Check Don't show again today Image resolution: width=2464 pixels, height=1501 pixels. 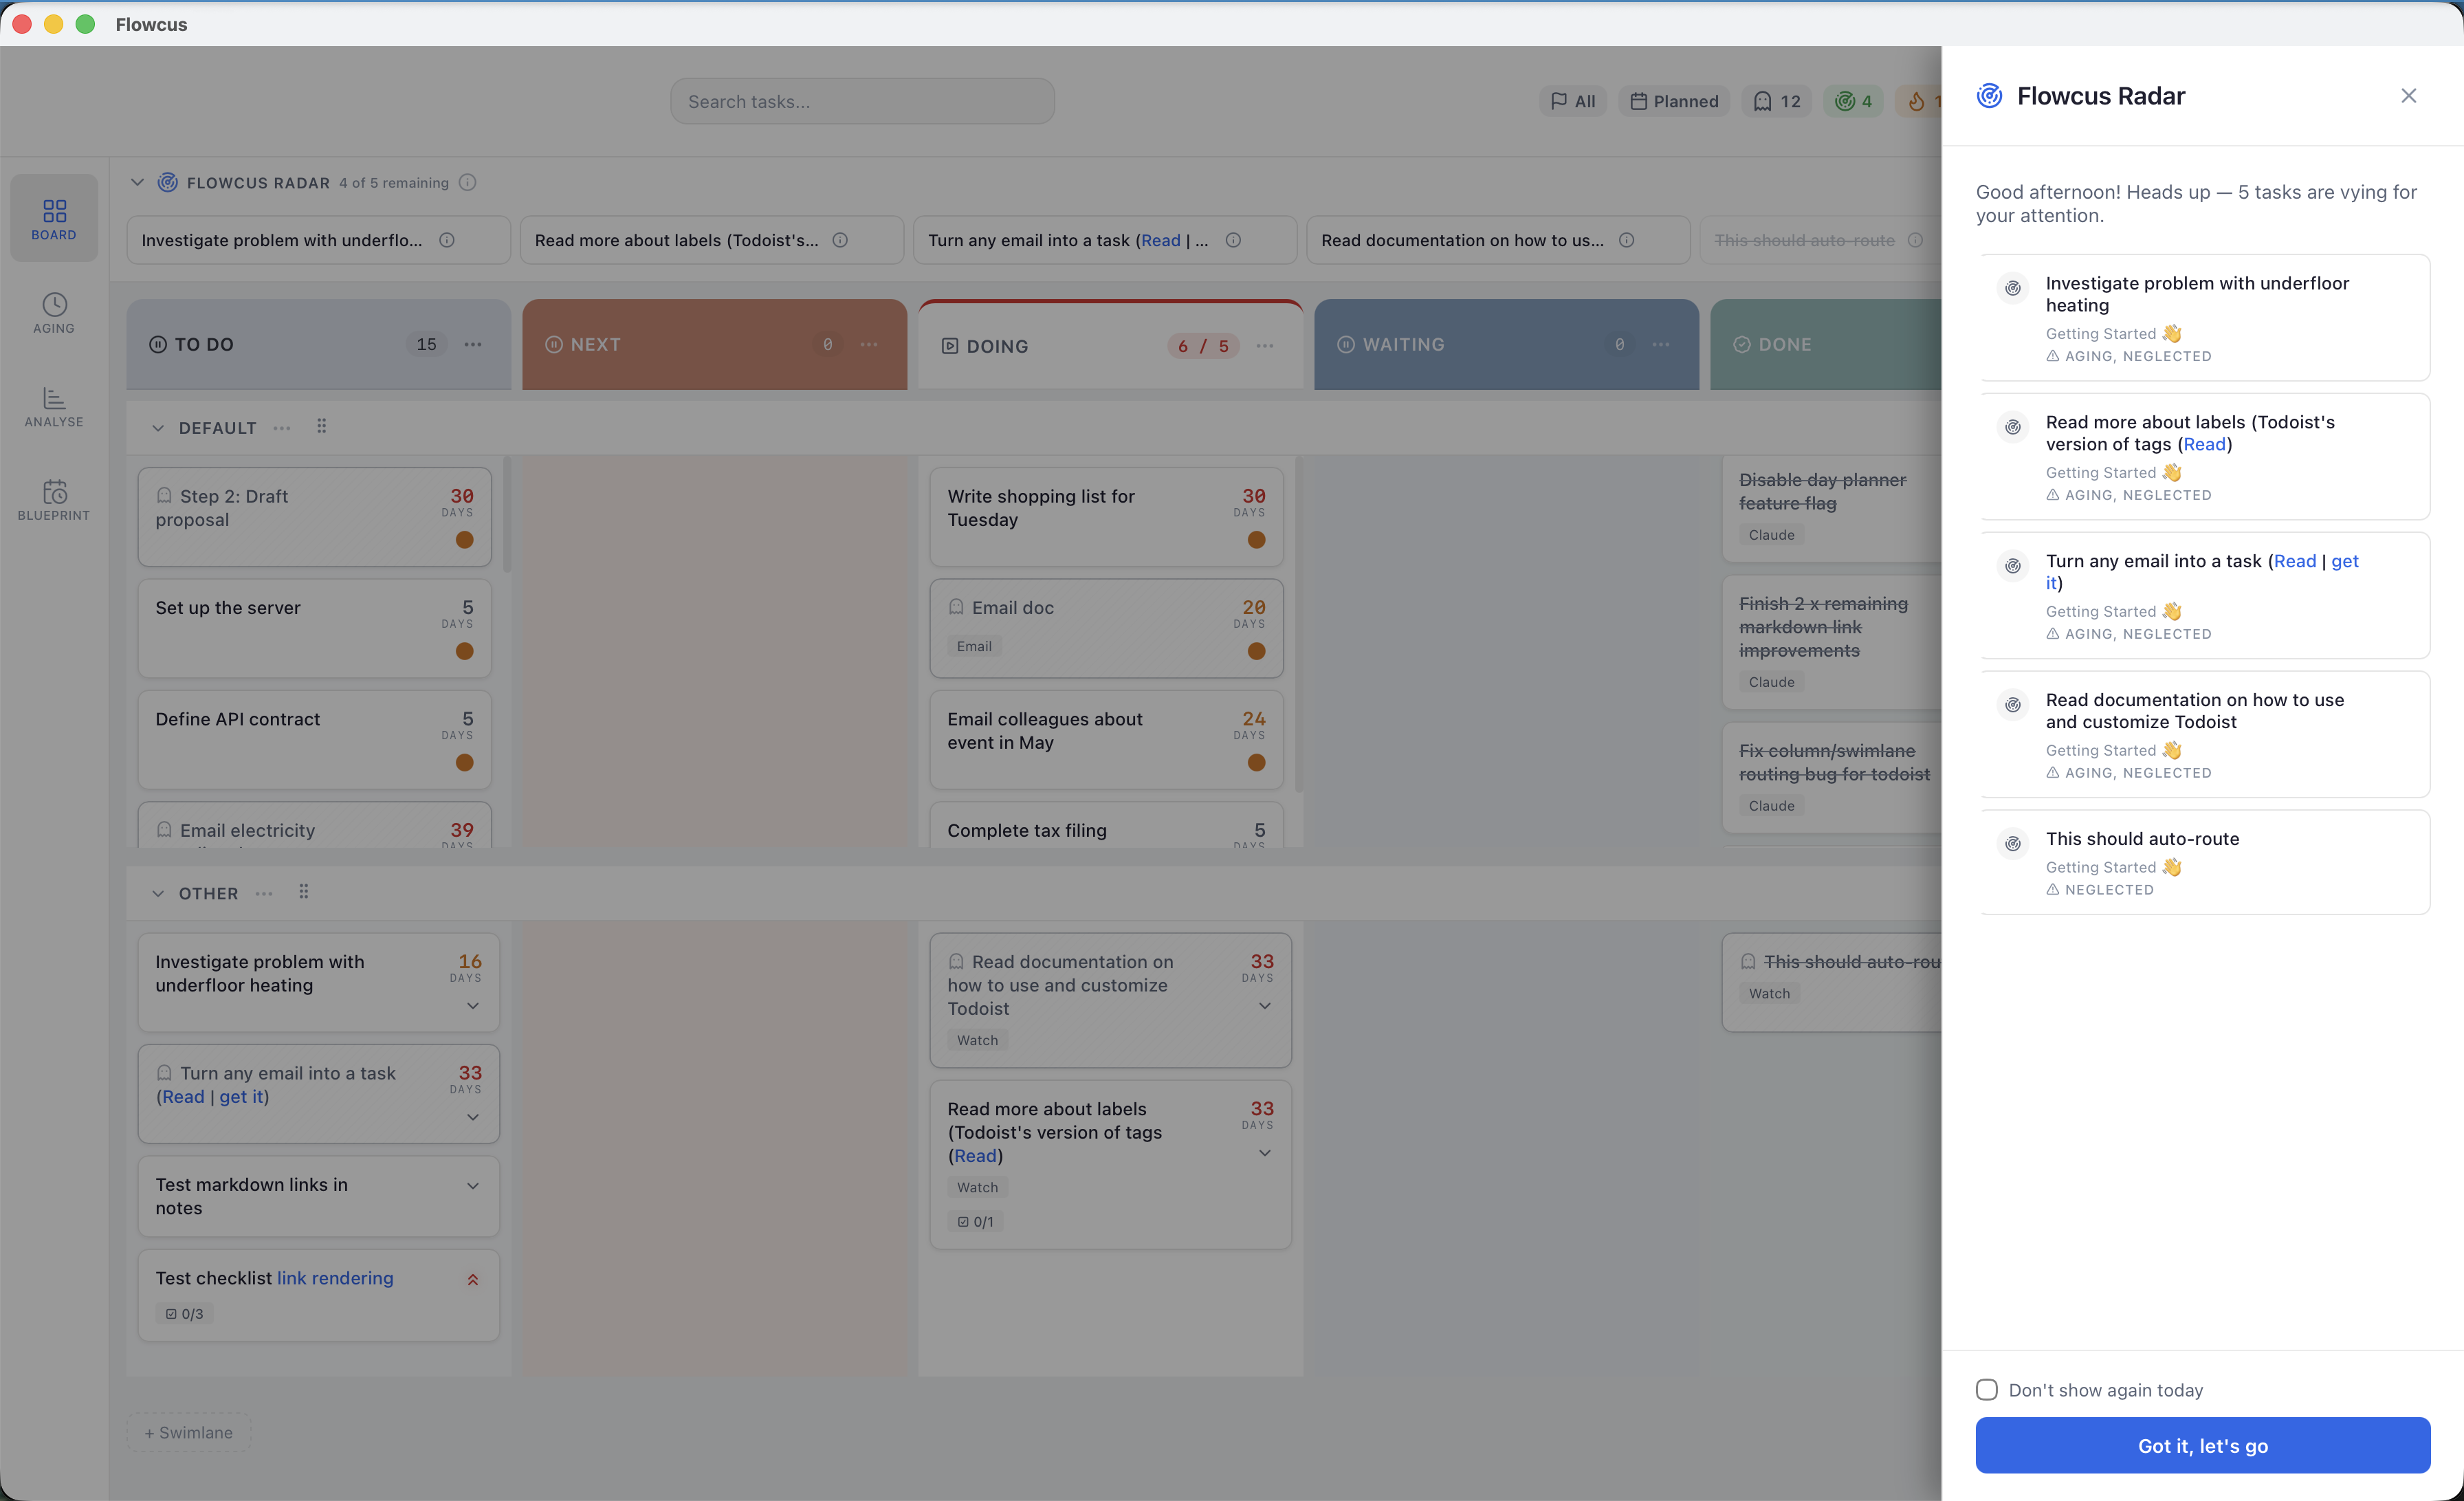click(1987, 1390)
